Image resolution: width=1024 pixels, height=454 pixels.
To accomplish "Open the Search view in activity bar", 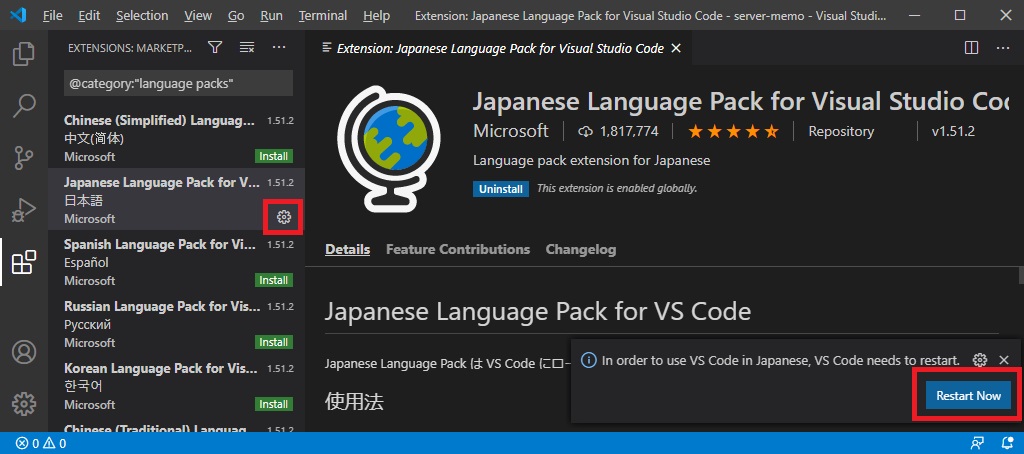I will tap(24, 106).
